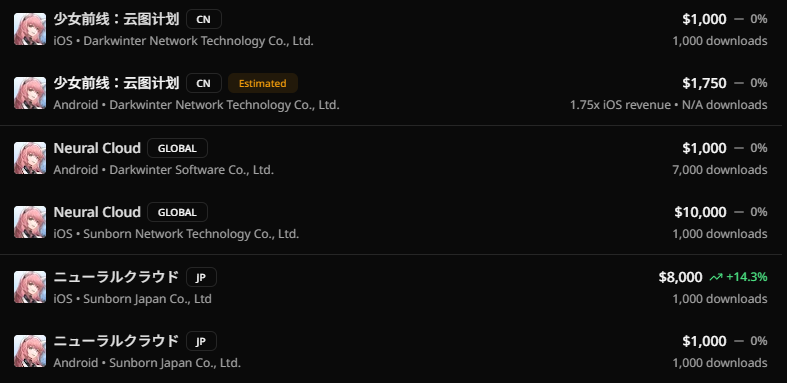Click the GLOBAL badge on the iOS Neural Cloud row
787x383 pixels.
point(177,212)
